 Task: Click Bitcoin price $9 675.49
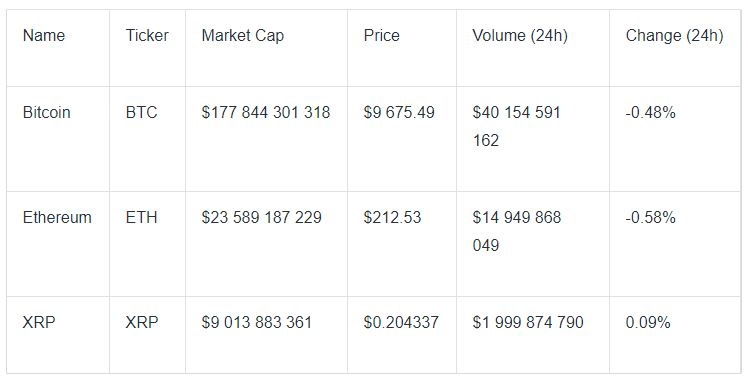(399, 113)
